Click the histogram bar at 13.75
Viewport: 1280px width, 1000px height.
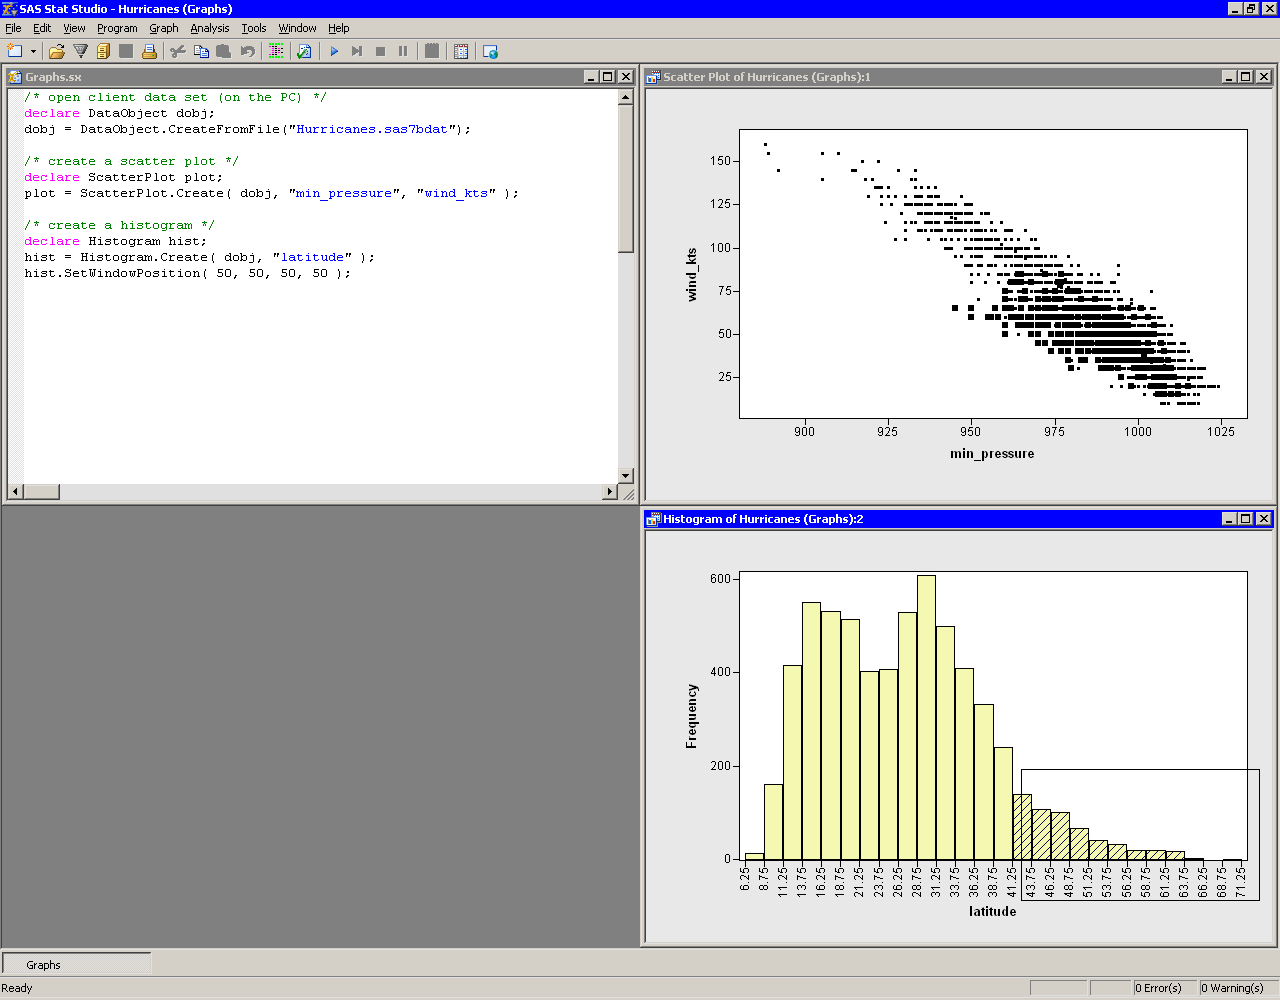(x=811, y=731)
